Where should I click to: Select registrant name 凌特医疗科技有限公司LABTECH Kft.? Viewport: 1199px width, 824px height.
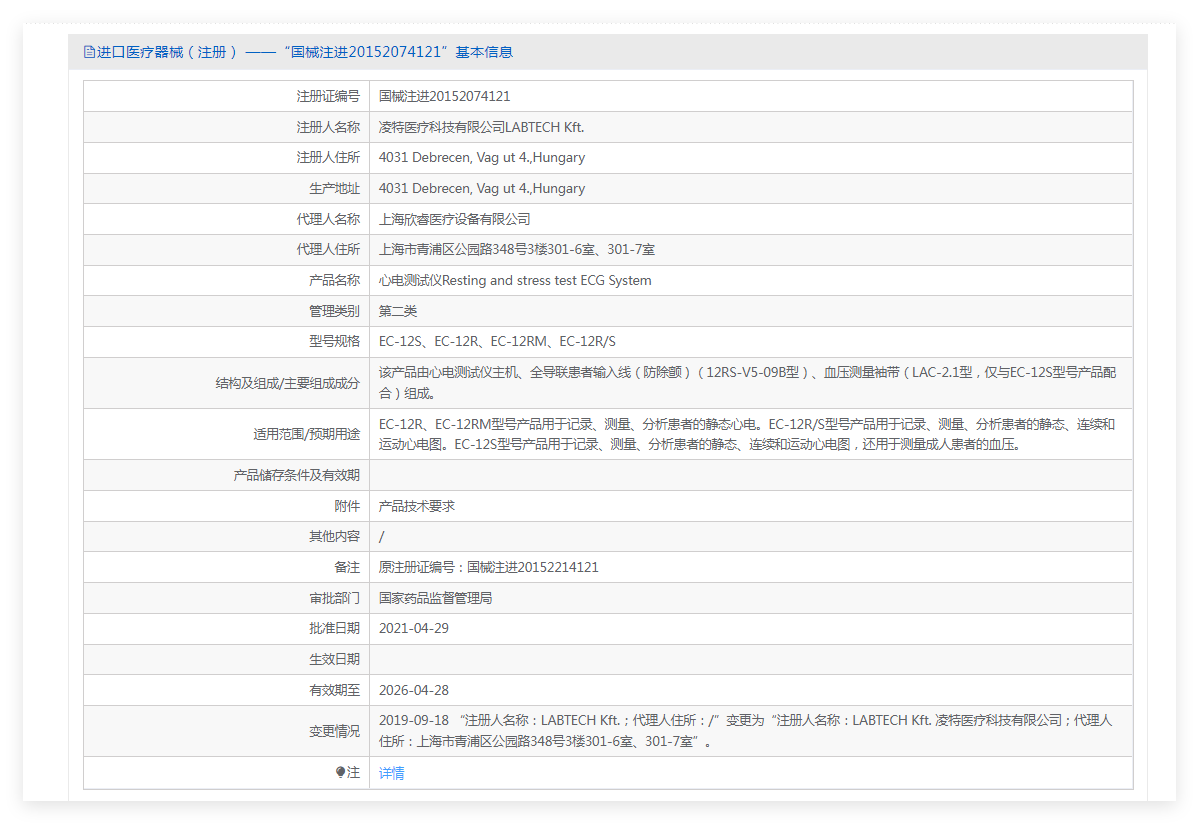tap(481, 127)
